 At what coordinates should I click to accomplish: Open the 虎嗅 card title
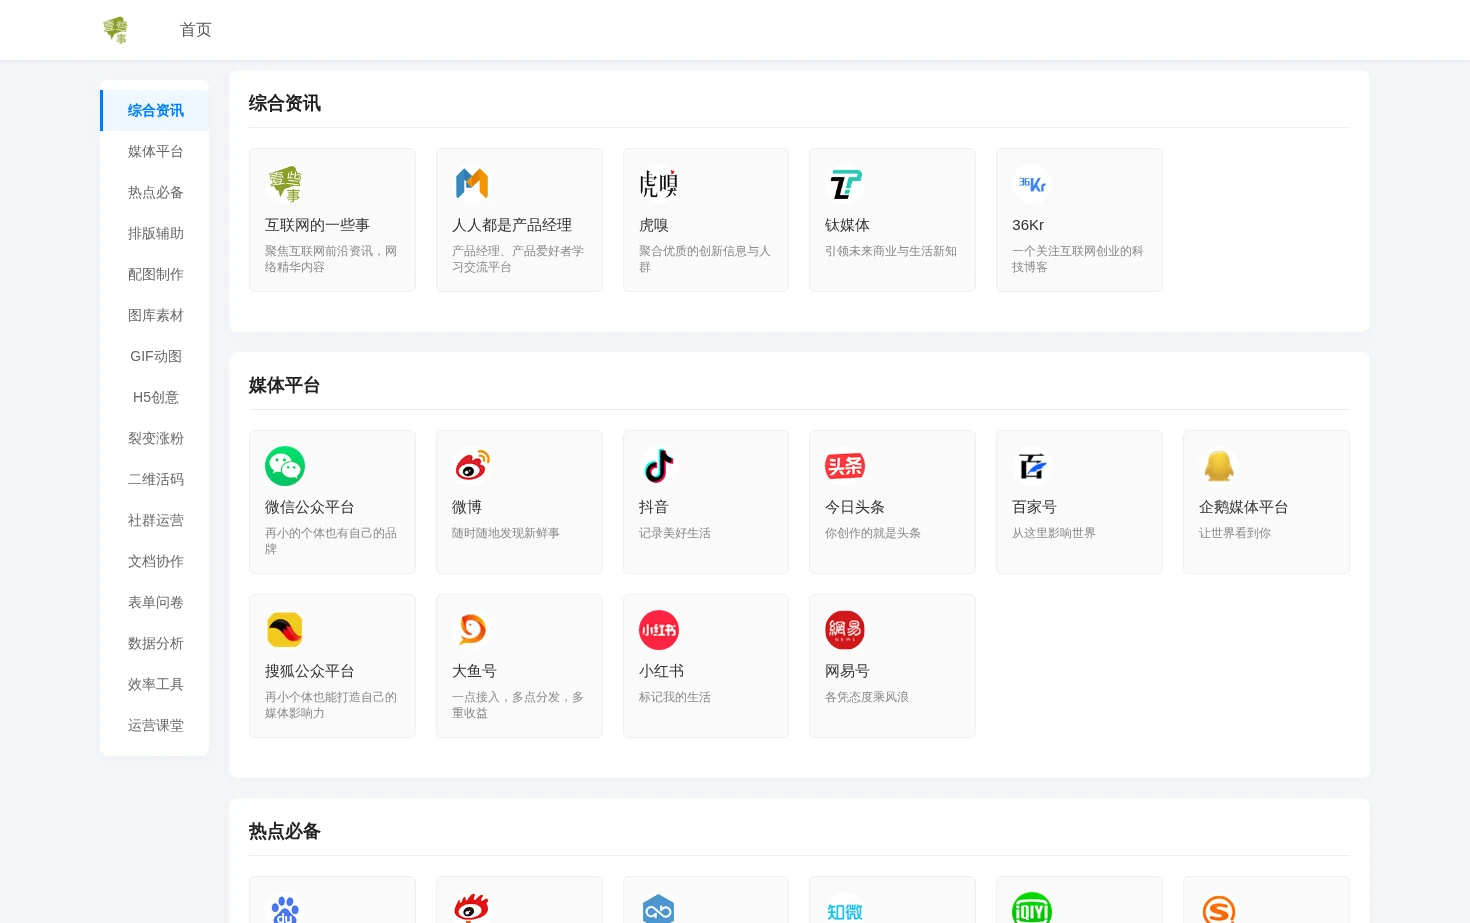pos(654,226)
